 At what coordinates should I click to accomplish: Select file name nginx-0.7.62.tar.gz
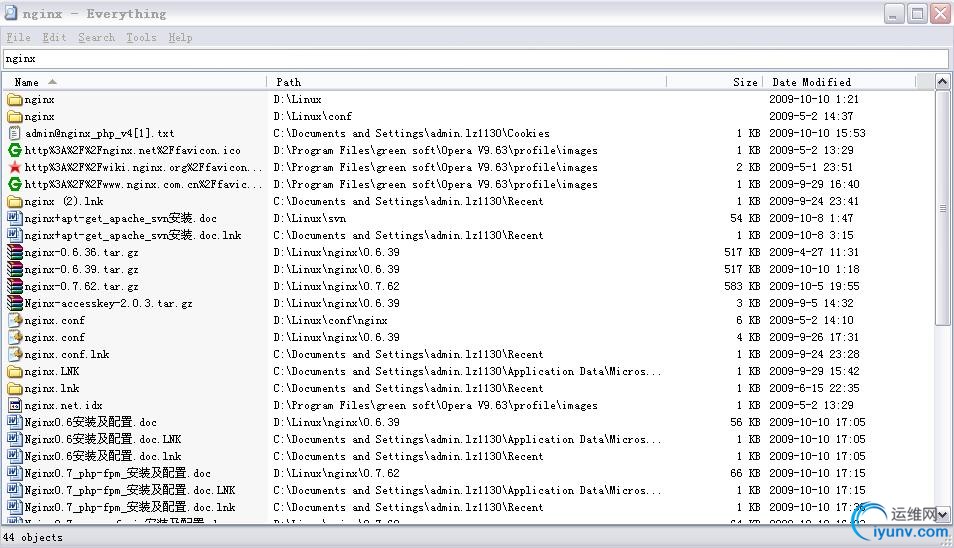(x=82, y=286)
